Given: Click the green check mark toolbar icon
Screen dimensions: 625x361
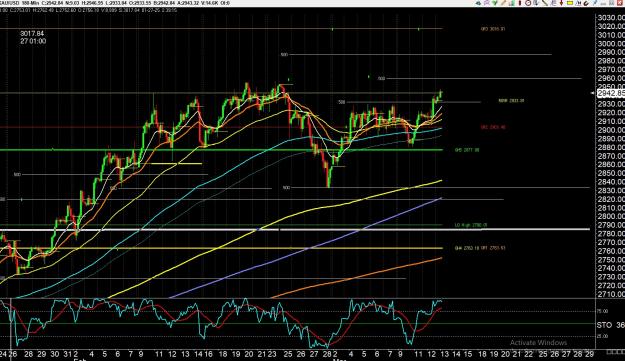Looking at the screenshot, I should (x=495, y=3).
